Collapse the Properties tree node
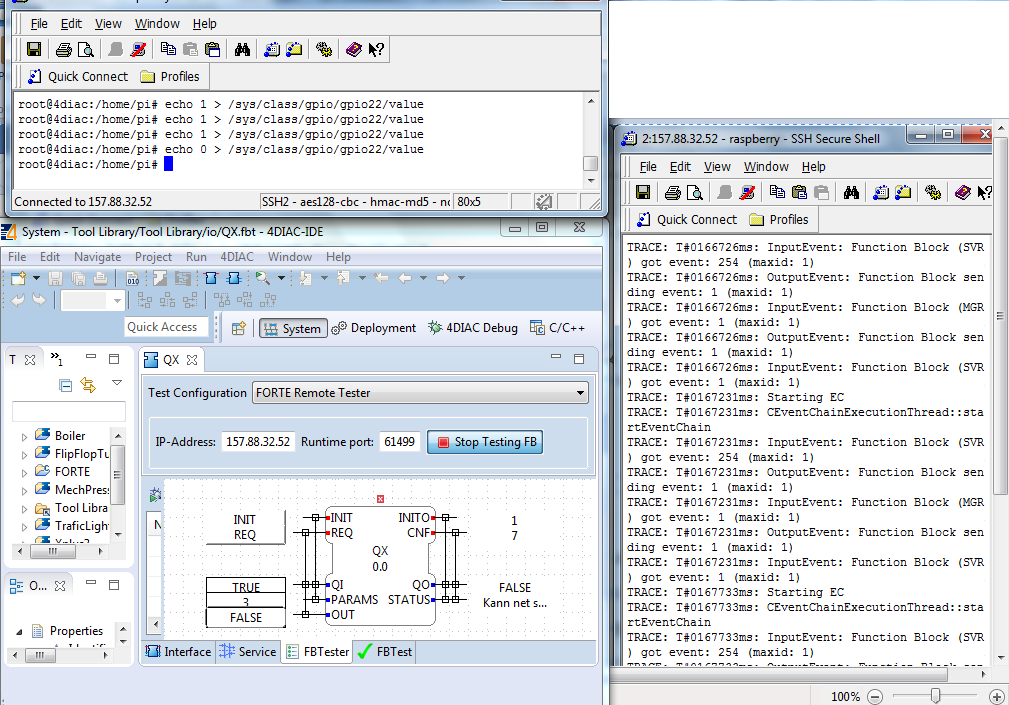Image resolution: width=1009 pixels, height=705 pixels. 20,632
